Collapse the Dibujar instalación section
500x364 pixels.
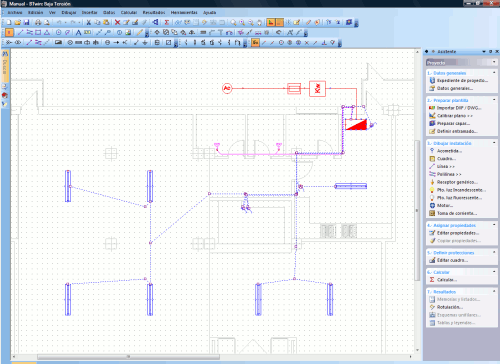pos(494,143)
